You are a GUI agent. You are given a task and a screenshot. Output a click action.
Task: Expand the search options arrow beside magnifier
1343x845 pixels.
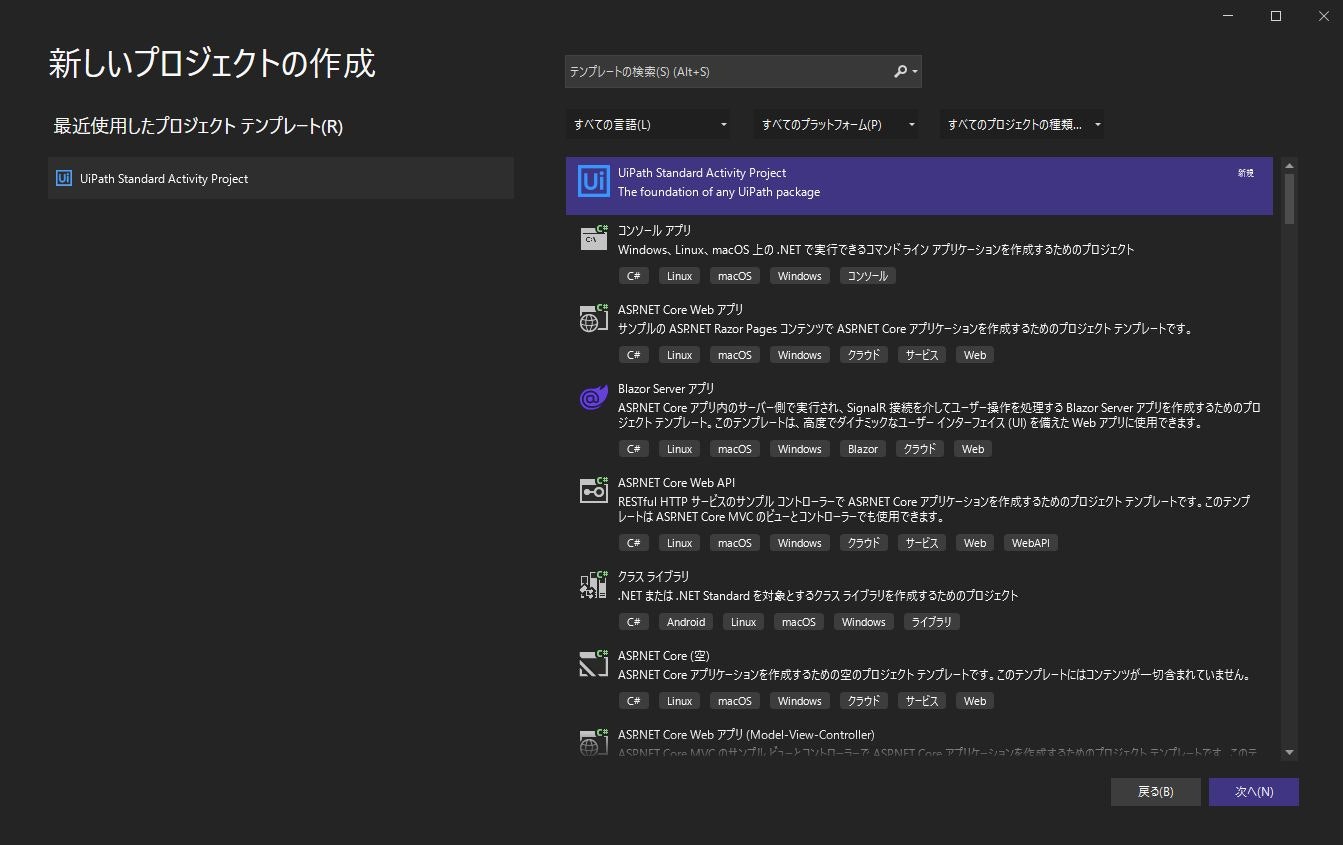tap(915, 72)
